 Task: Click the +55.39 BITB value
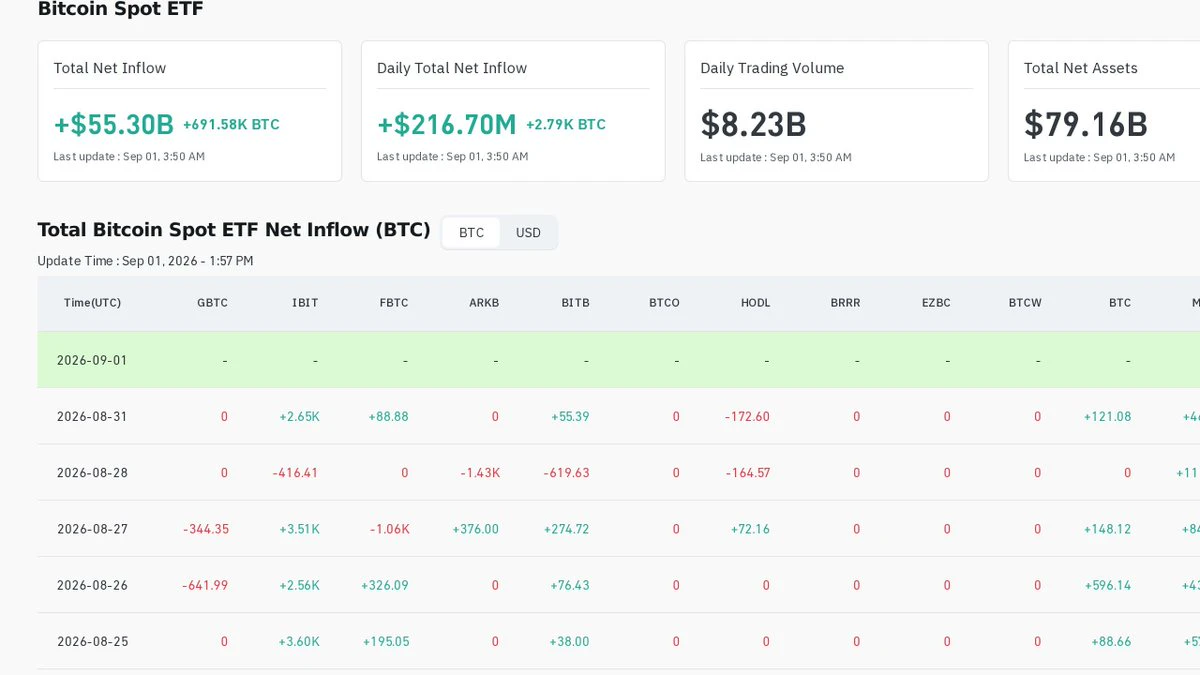570,416
